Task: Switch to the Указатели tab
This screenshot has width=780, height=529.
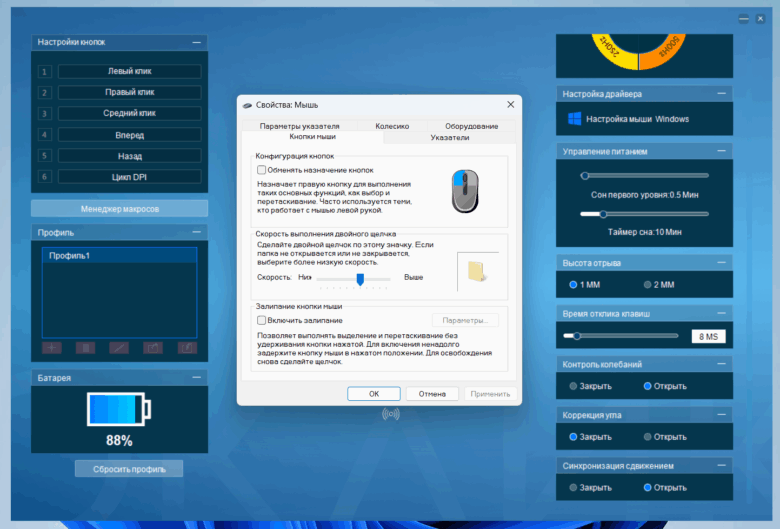Action: (450, 138)
